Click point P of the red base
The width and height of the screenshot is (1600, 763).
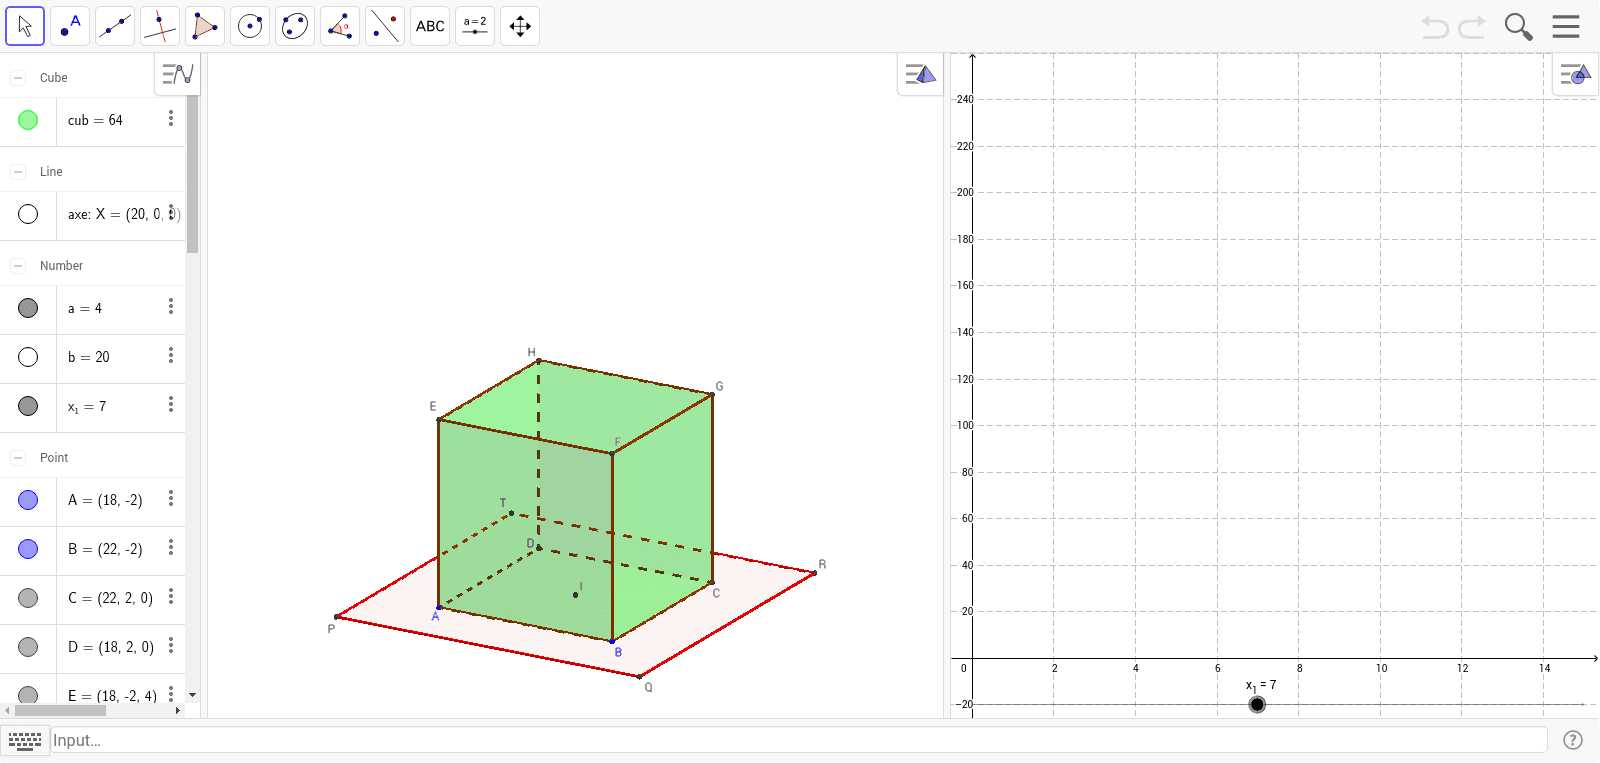pyautogui.click(x=337, y=617)
